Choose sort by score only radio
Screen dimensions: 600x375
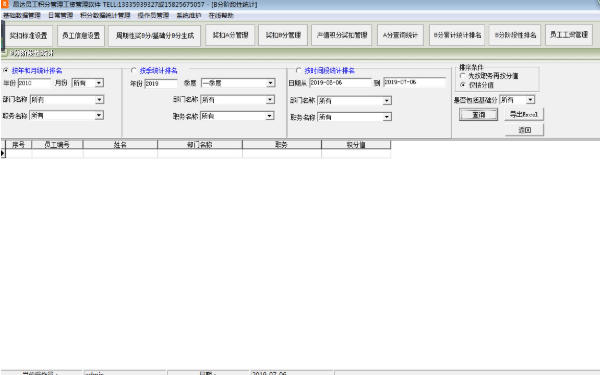coord(463,85)
